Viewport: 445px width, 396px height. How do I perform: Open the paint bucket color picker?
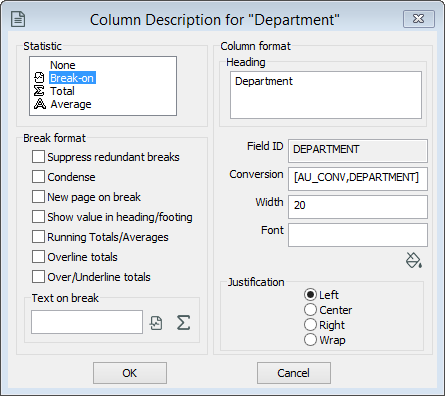[x=414, y=260]
